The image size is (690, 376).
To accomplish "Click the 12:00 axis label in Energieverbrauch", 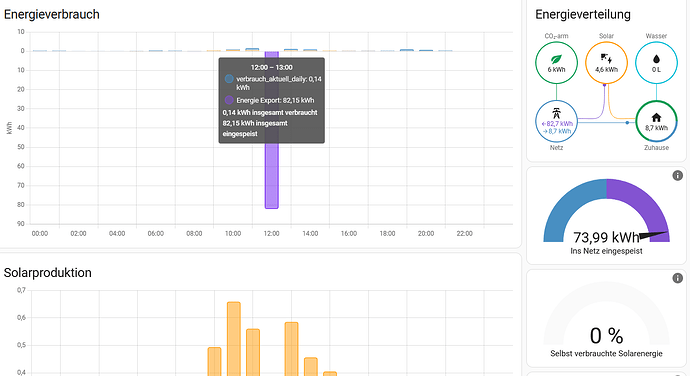I will pyautogui.click(x=272, y=233).
